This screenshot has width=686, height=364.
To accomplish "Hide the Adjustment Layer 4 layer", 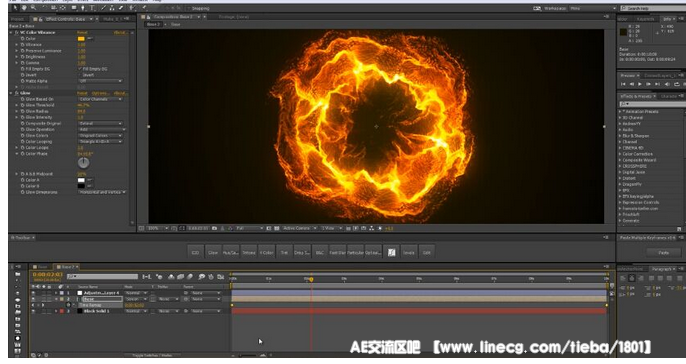I will pos(33,293).
